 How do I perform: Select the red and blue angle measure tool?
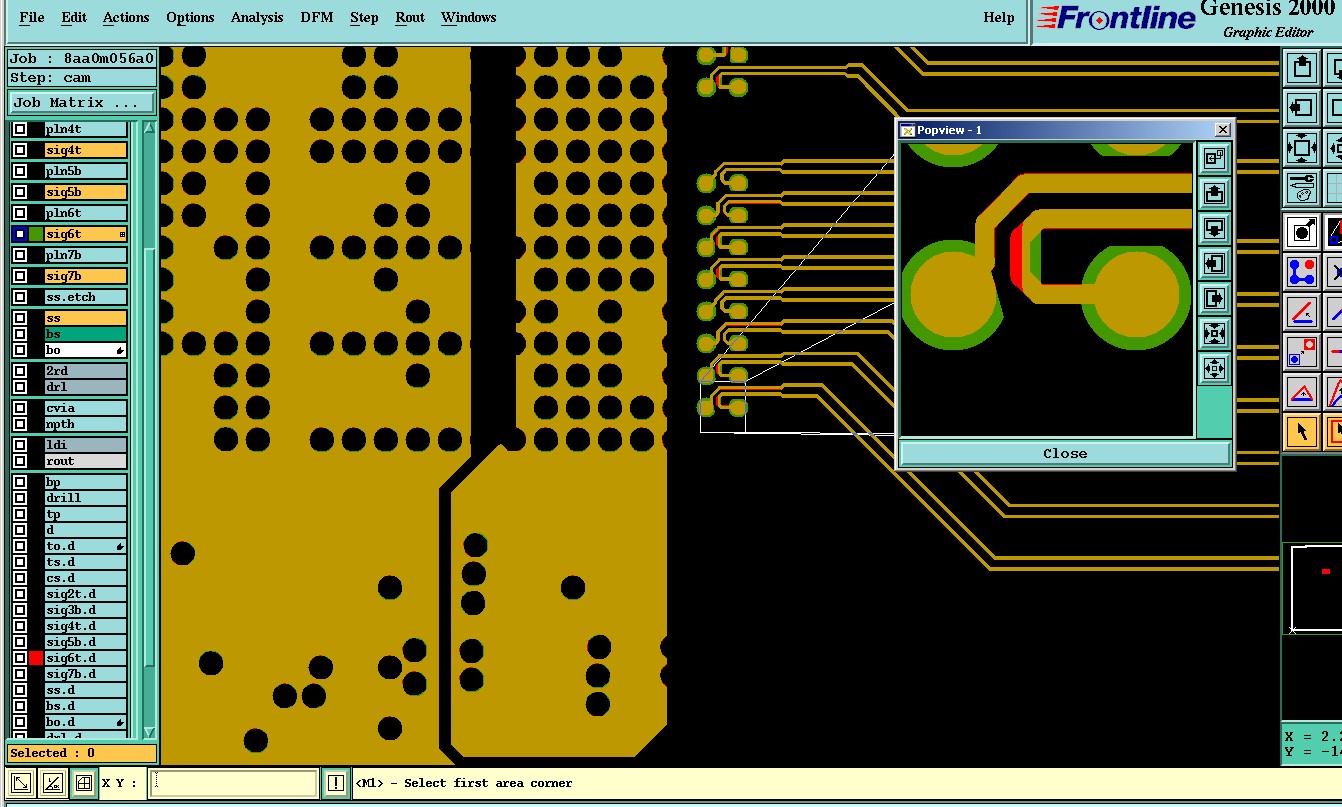click(1301, 312)
